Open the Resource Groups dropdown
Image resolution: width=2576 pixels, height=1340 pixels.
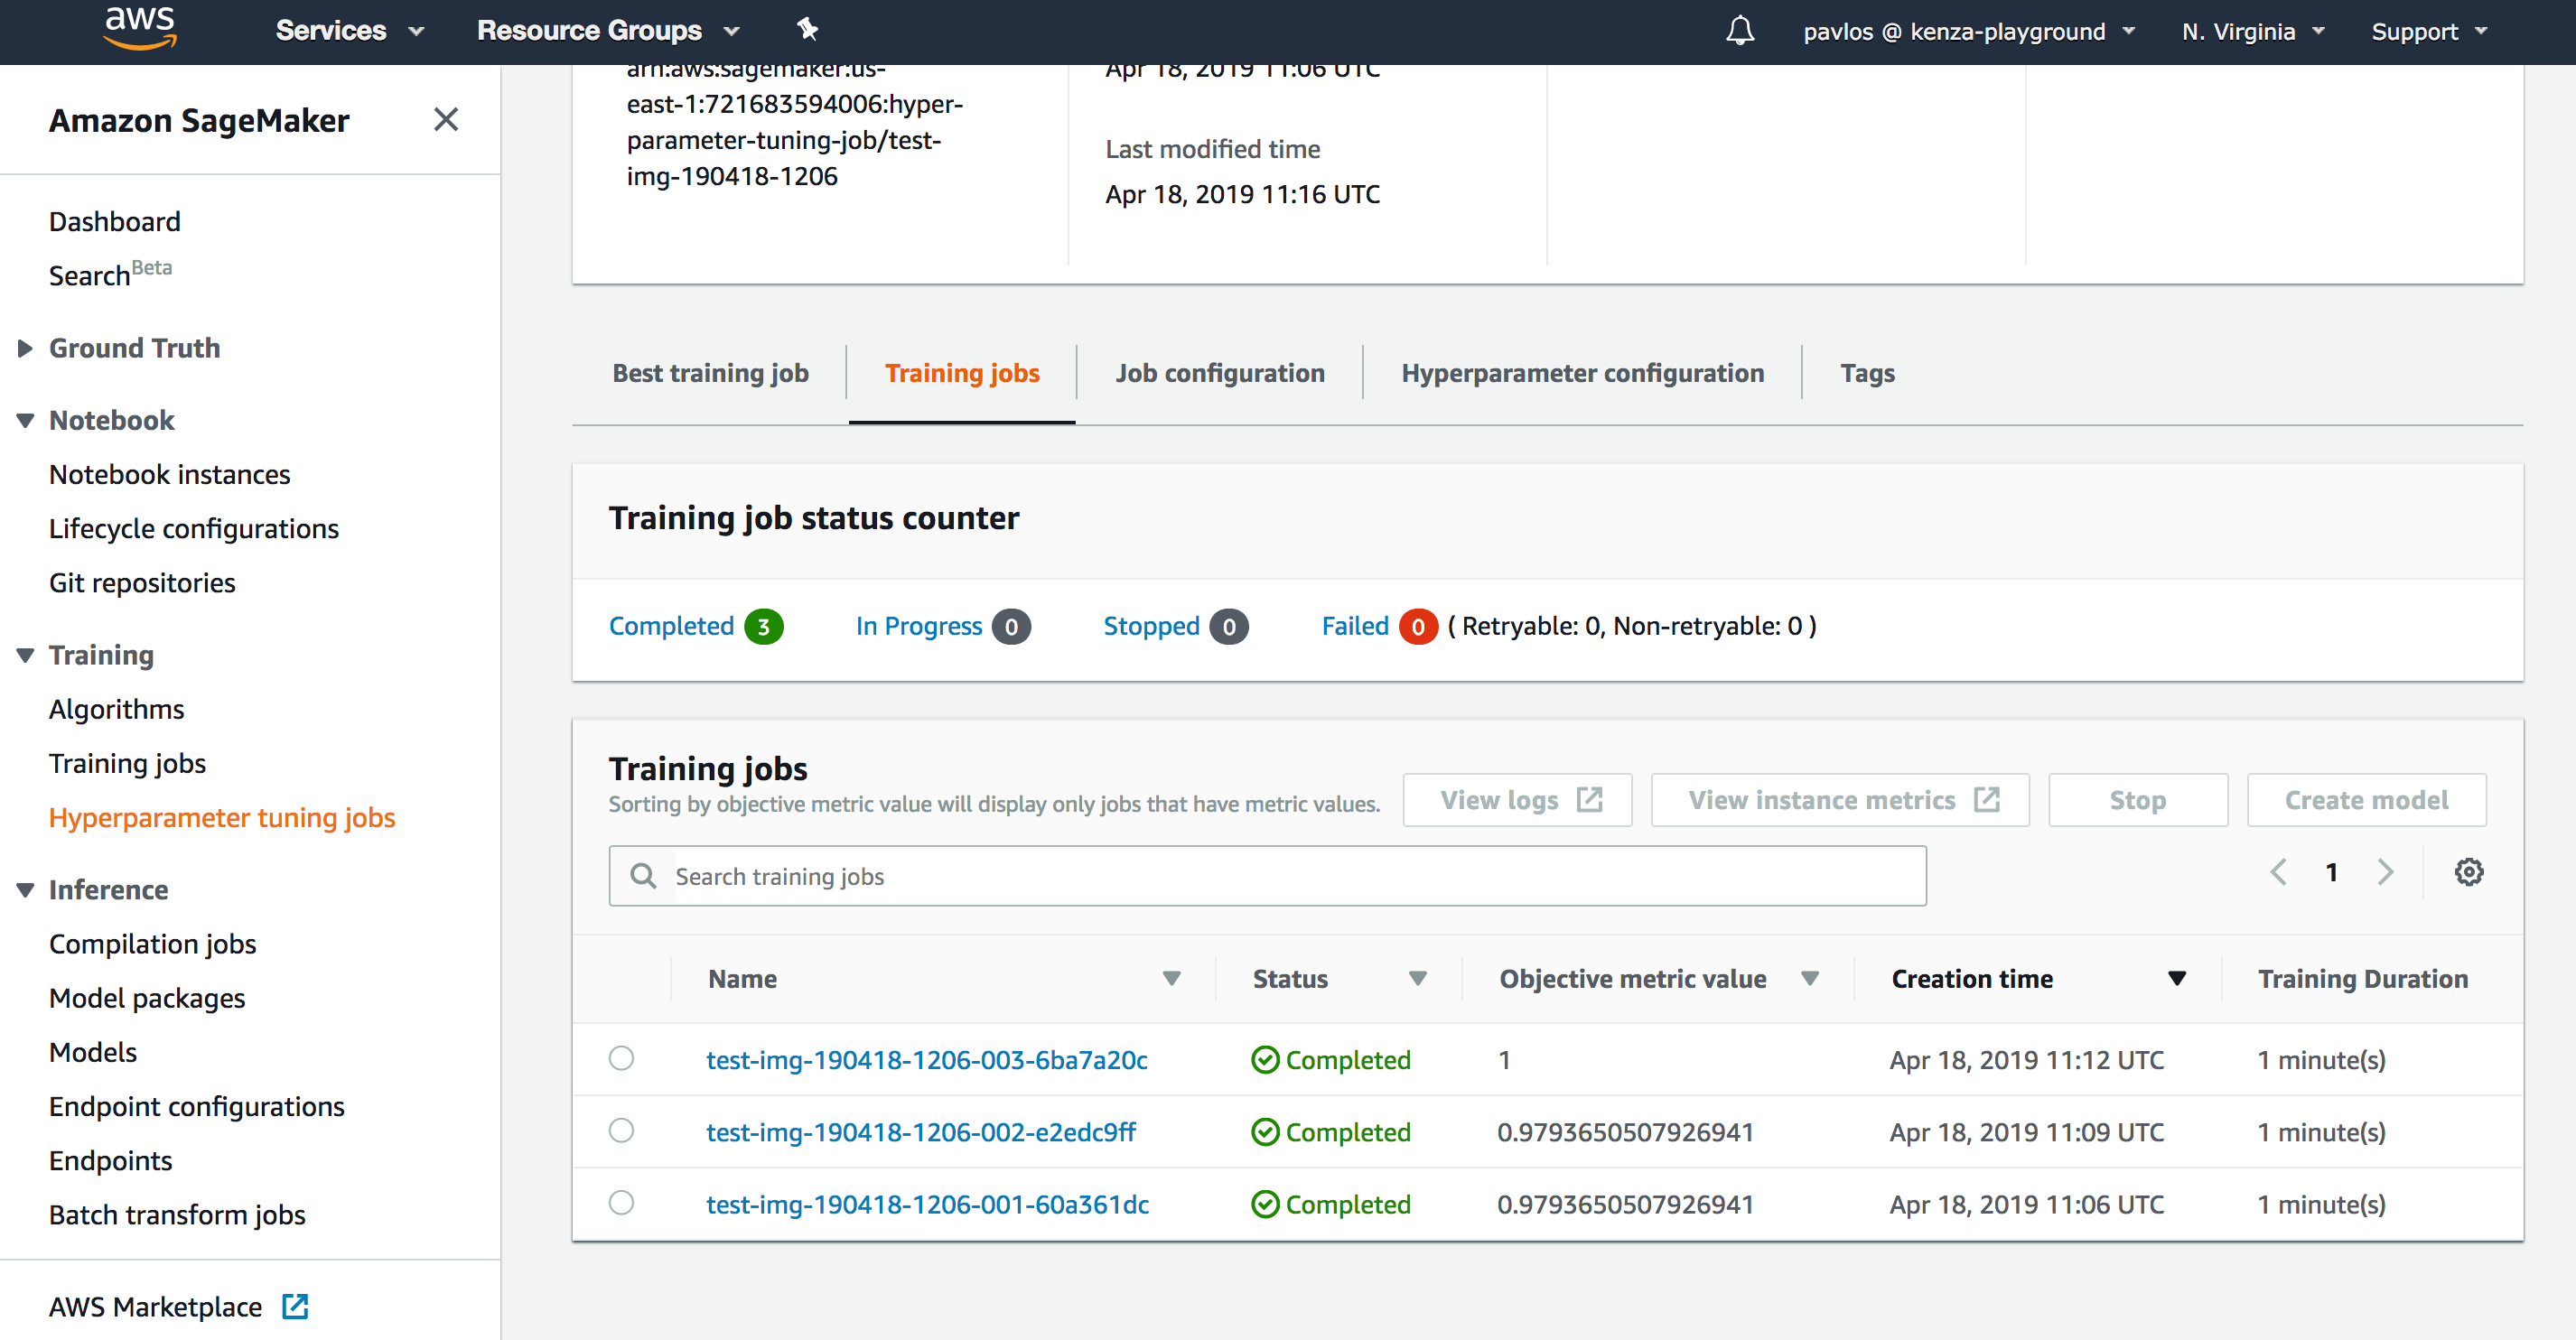[x=608, y=31]
